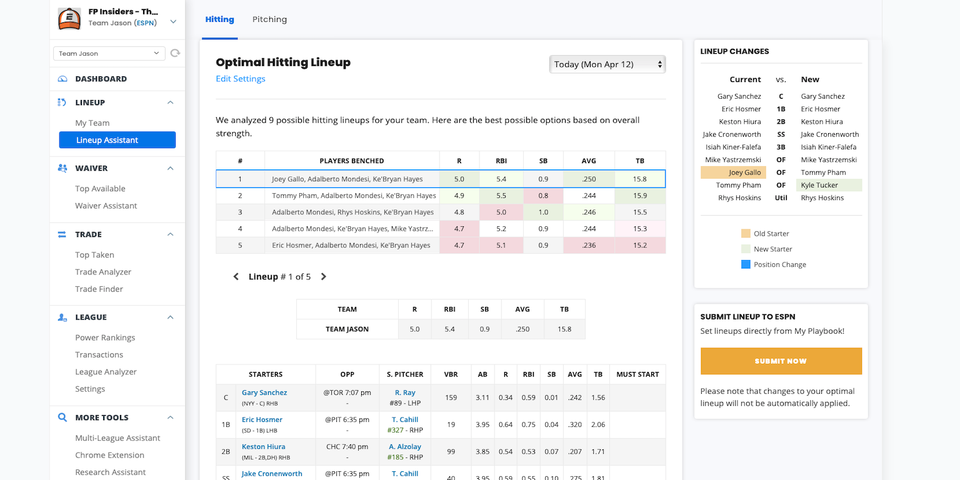Select lineup option row 5 benching Eric Hosmer
960x480 pixels.
441,246
